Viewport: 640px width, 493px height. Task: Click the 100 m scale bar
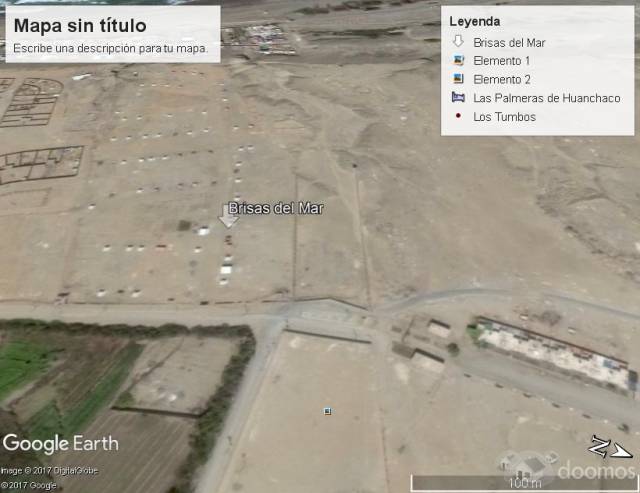524,483
